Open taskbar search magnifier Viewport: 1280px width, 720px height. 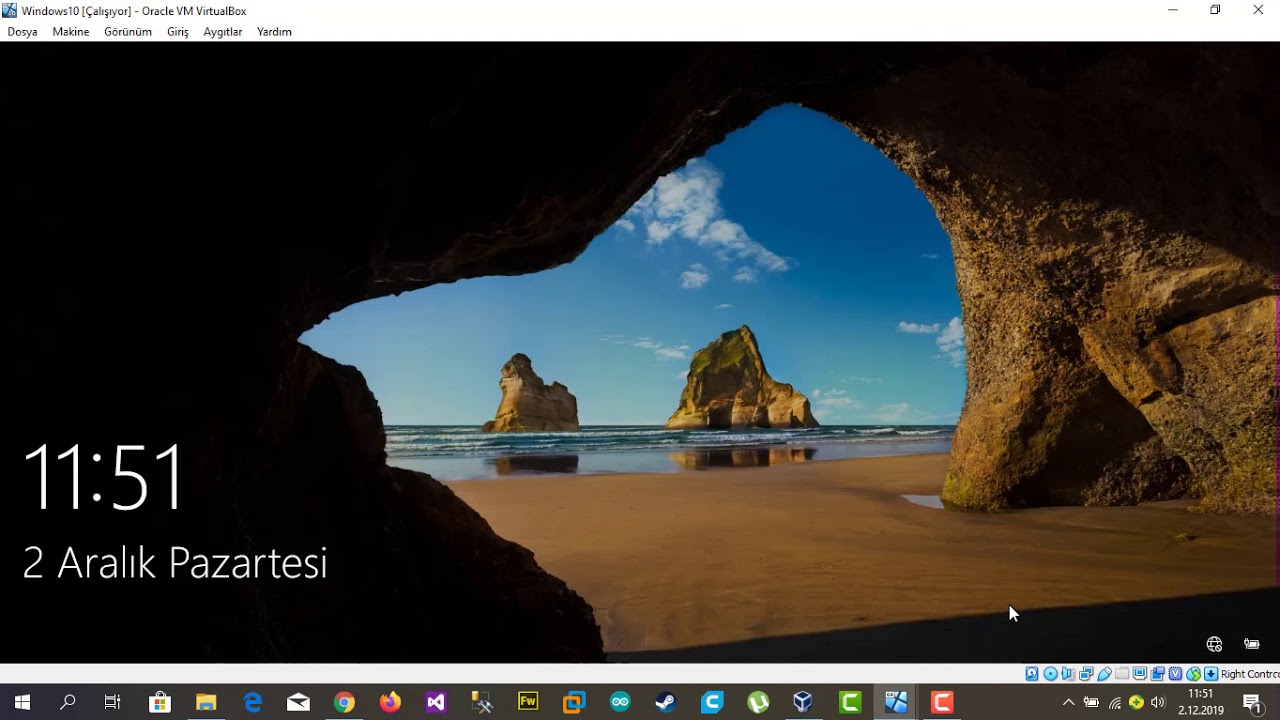[x=68, y=702]
